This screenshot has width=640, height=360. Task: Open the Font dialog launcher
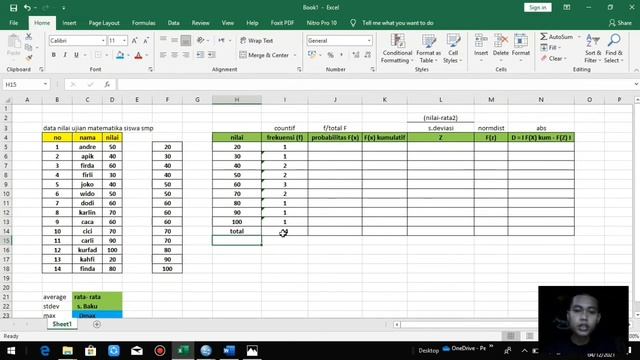coord(150,69)
